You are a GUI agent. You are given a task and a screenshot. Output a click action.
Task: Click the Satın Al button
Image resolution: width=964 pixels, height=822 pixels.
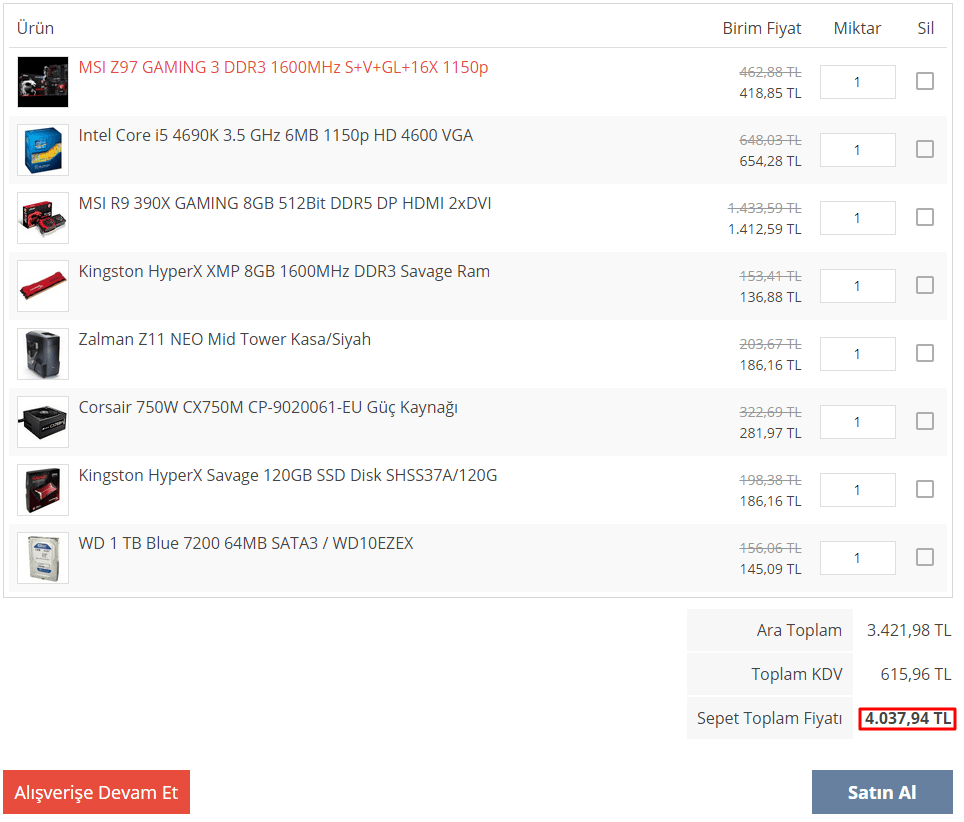[x=882, y=792]
